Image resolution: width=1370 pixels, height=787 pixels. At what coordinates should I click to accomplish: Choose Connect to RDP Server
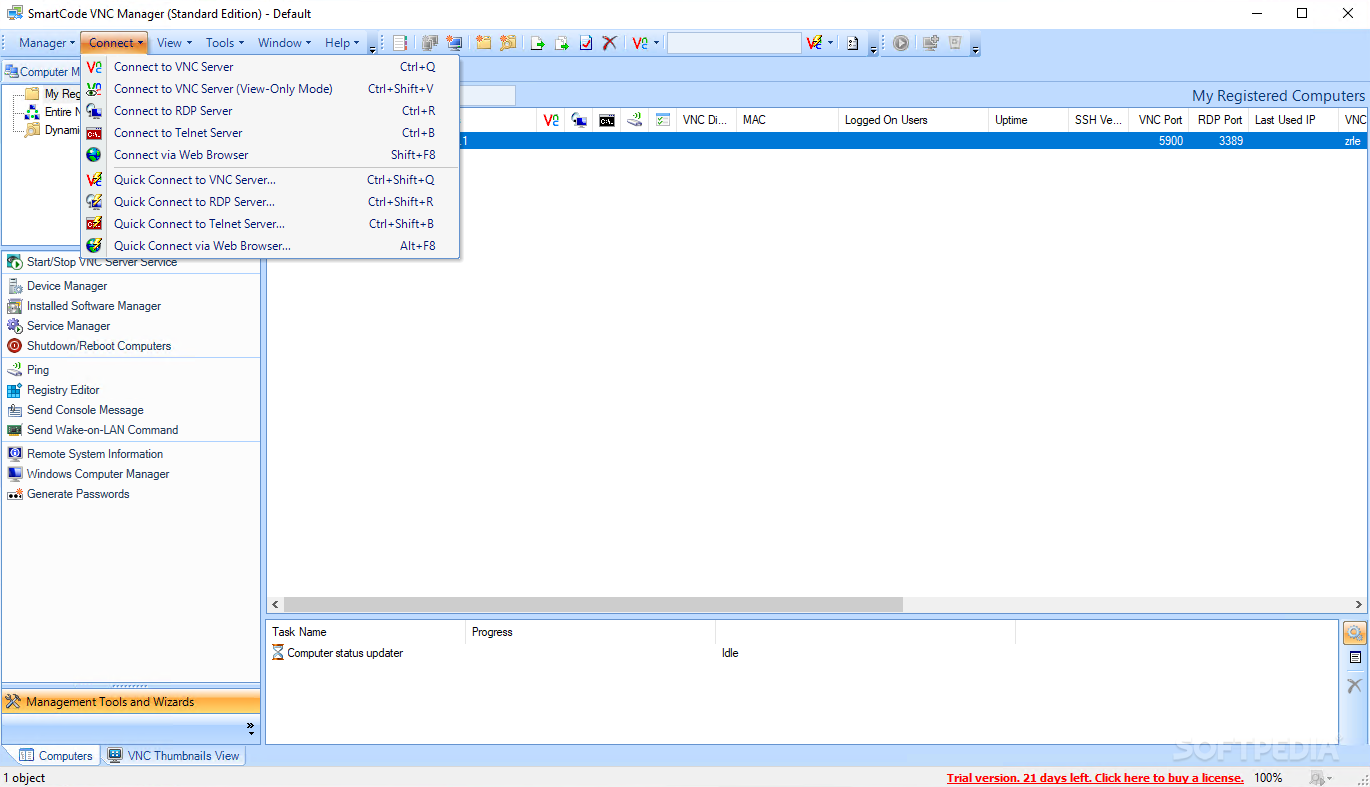pos(270,111)
